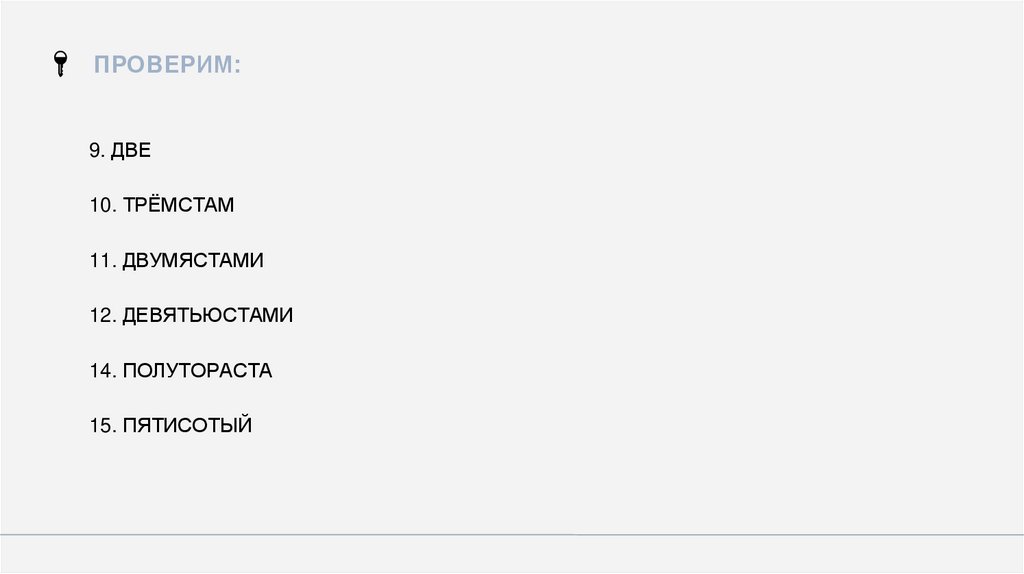
Task: Click the first letter П of ПЯТИСОТЫЙ
Action: 129,426
